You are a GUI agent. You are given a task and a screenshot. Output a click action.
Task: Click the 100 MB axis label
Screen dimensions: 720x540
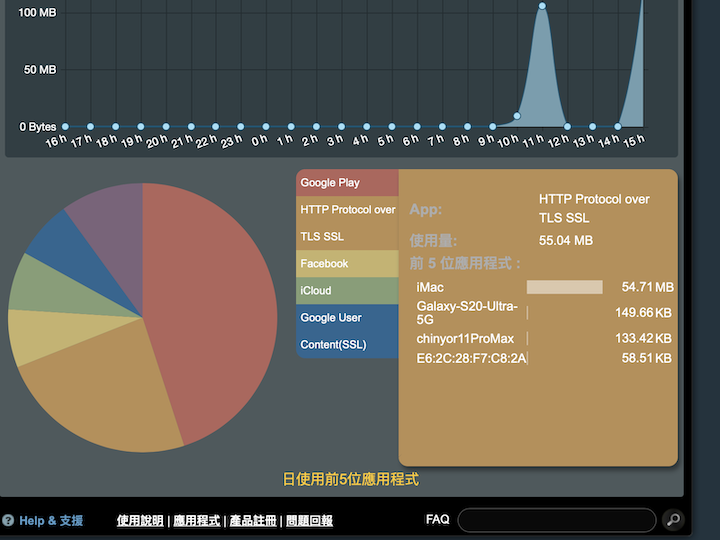37,12
